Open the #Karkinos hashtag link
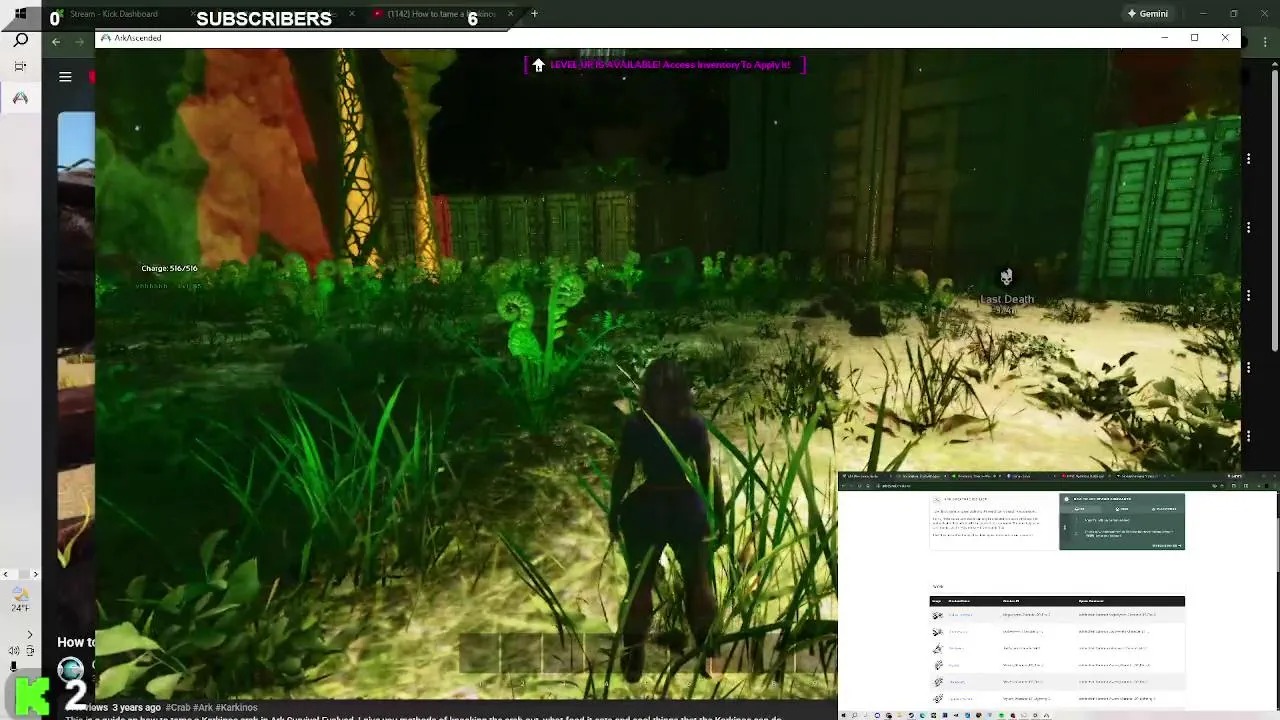1280x720 pixels. pyautogui.click(x=237, y=708)
